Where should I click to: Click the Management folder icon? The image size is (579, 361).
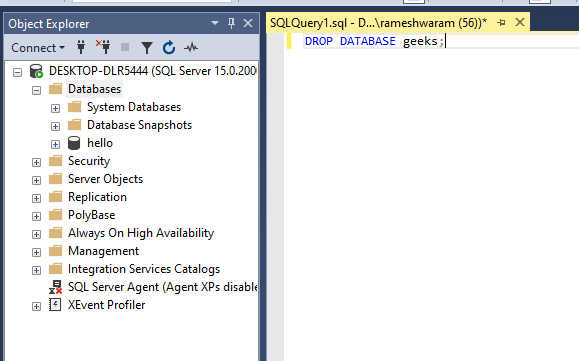[x=55, y=251]
